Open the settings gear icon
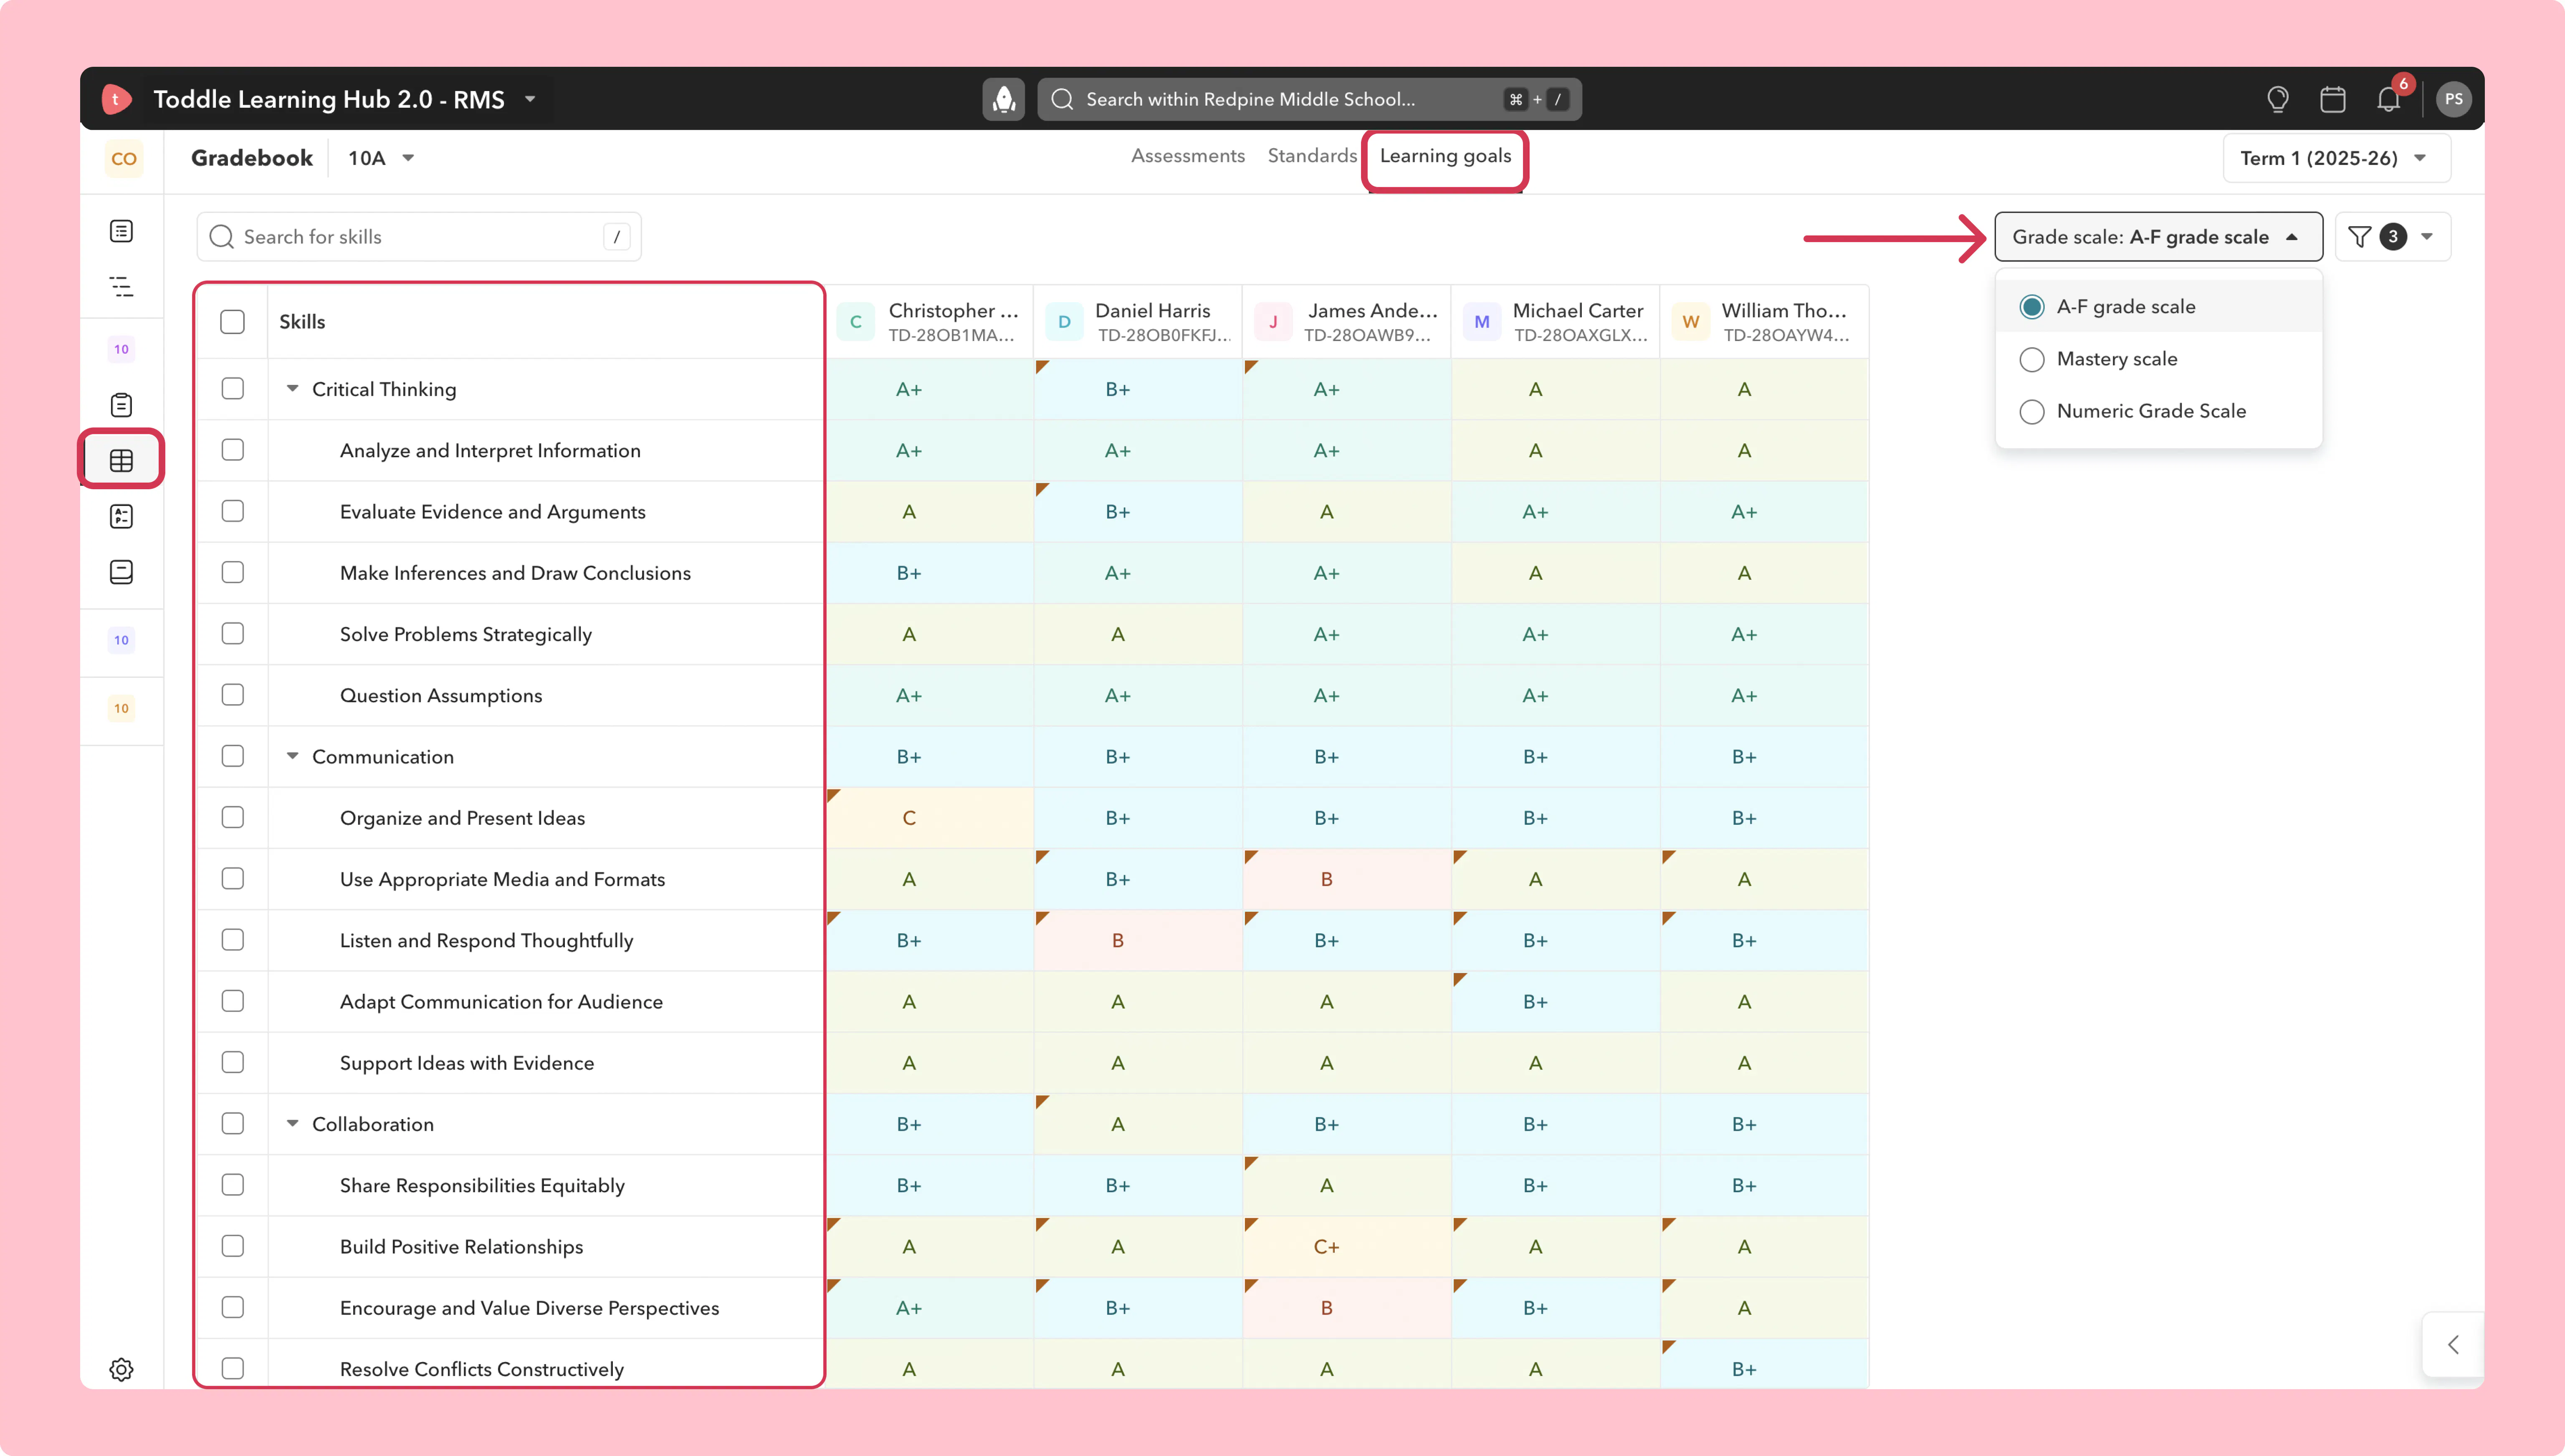The width and height of the screenshot is (2565, 1456). (x=121, y=1369)
